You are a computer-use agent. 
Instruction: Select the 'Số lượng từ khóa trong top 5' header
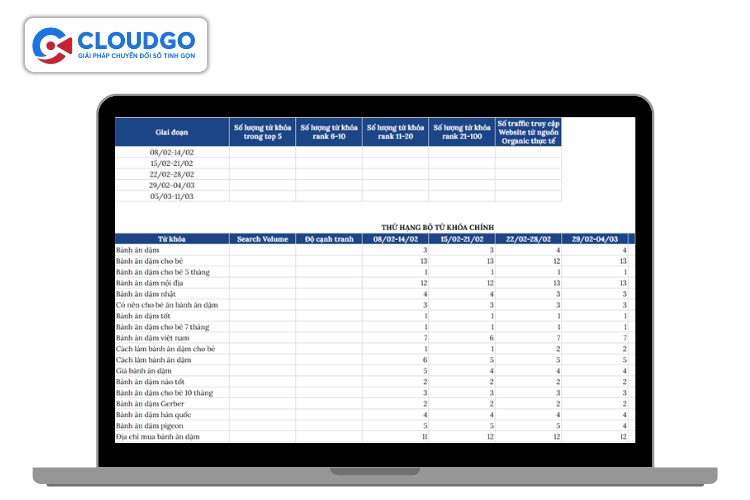[262, 132]
